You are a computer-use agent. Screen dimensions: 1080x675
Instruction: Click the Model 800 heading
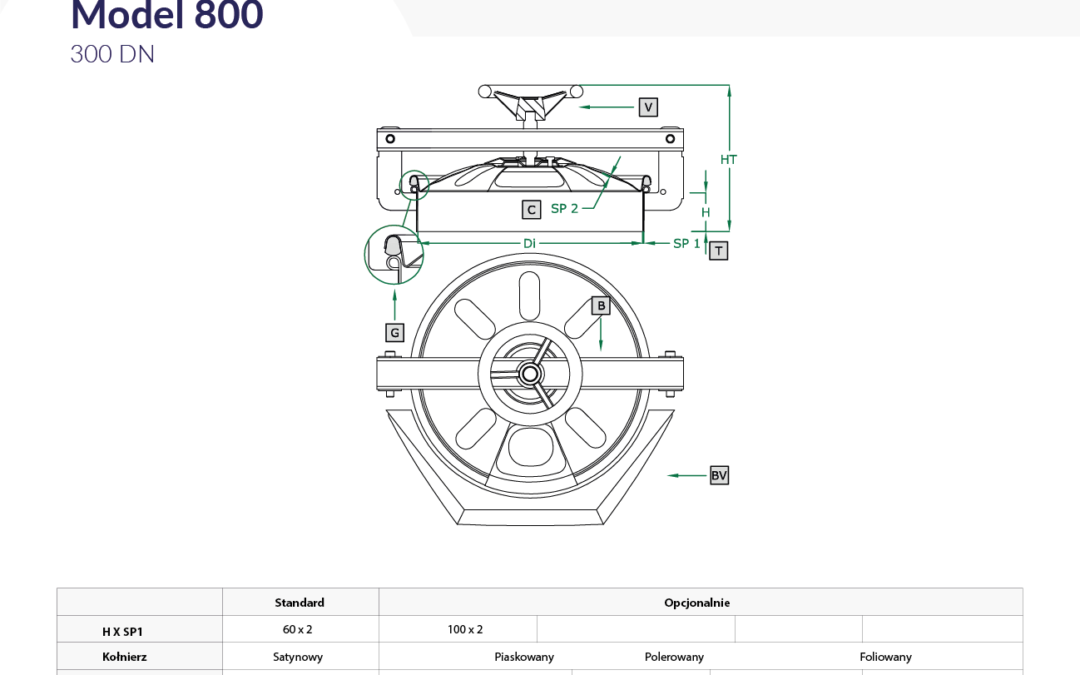pos(167,15)
